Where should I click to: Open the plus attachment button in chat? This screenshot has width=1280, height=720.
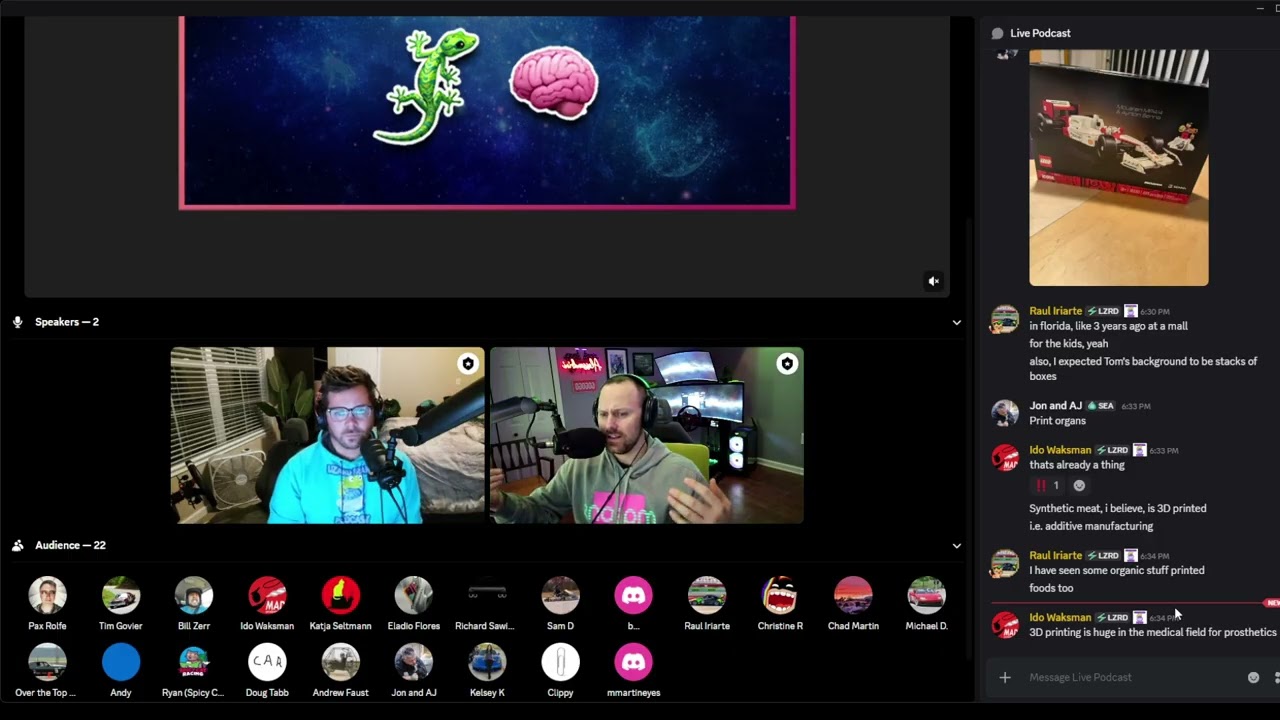(x=1005, y=678)
